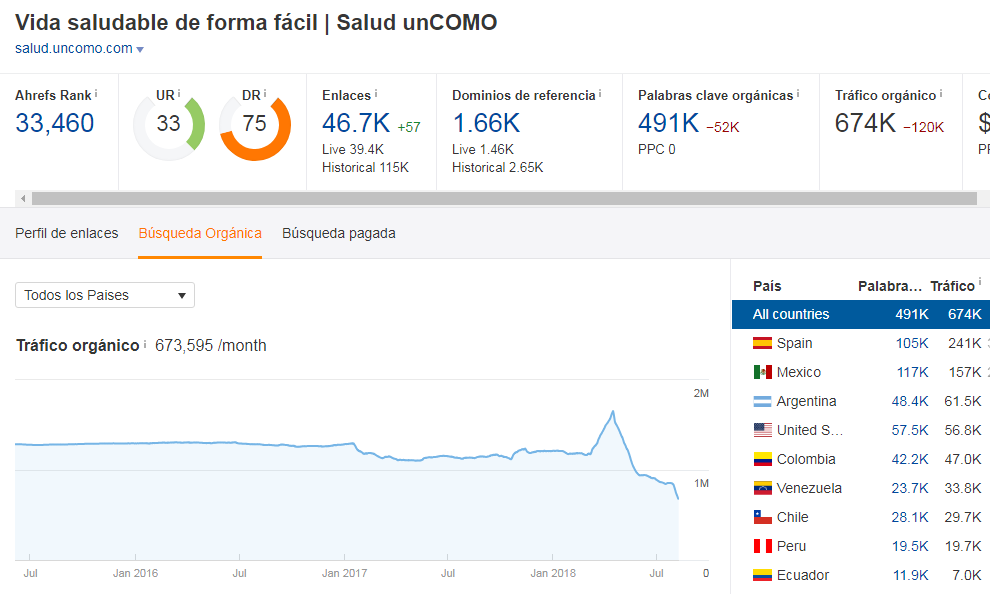This screenshot has width=990, height=594.
Task: Click the Ahrefs Rank value 33,460
Action: (x=55, y=122)
